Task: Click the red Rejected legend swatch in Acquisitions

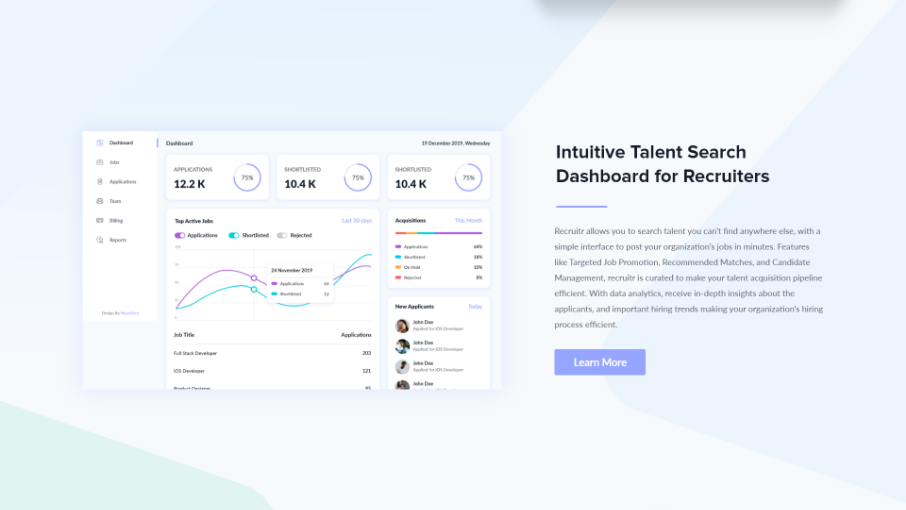Action: pyautogui.click(x=398, y=278)
